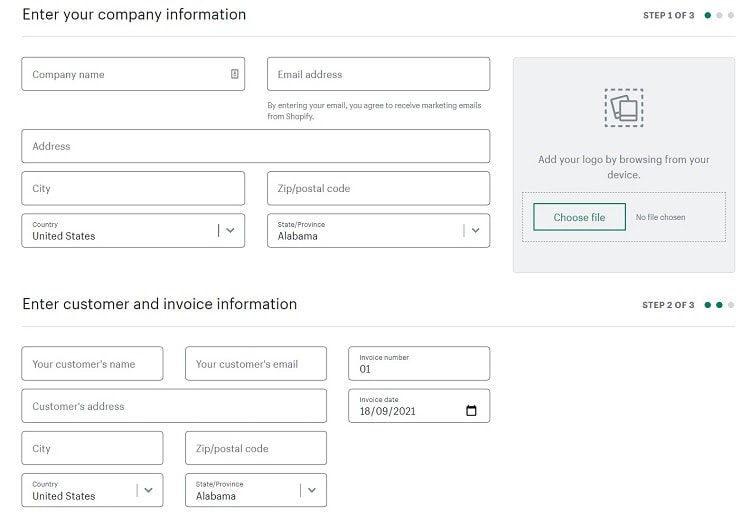Click the Invoice date value 18/09/2021
The image size is (750, 516).
(x=387, y=411)
